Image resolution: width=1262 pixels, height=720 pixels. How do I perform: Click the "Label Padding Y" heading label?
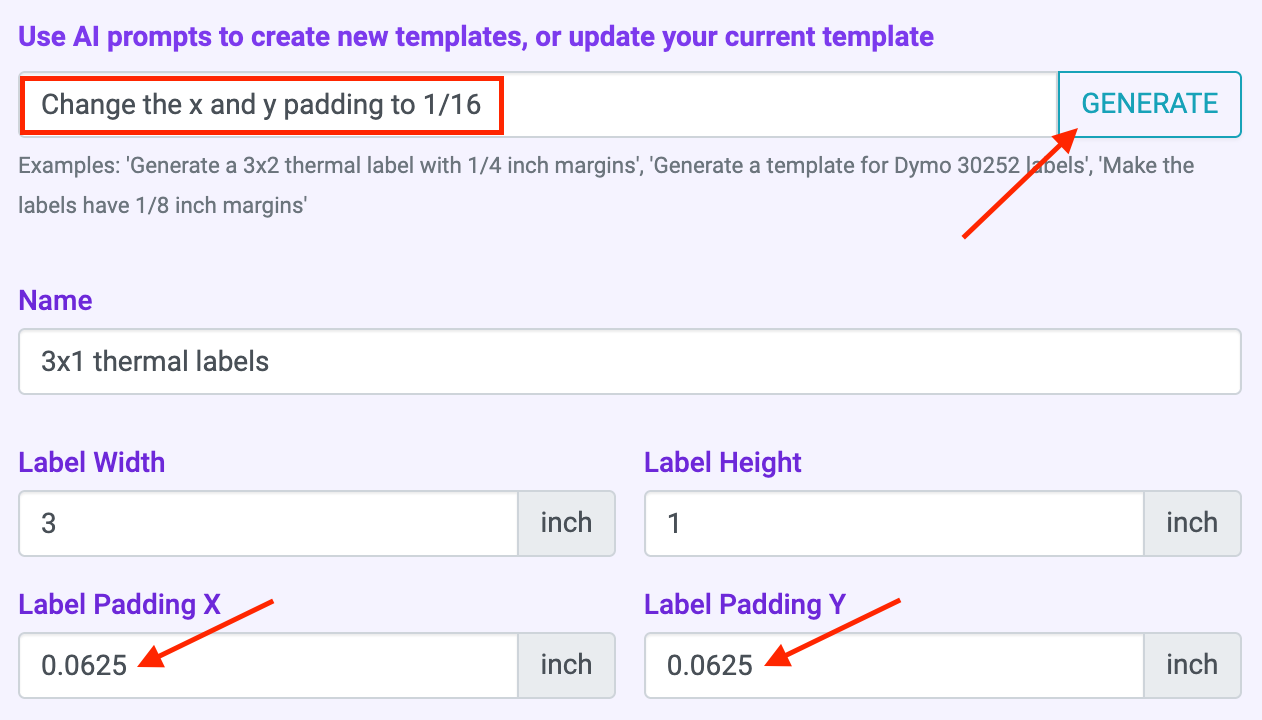point(745,605)
